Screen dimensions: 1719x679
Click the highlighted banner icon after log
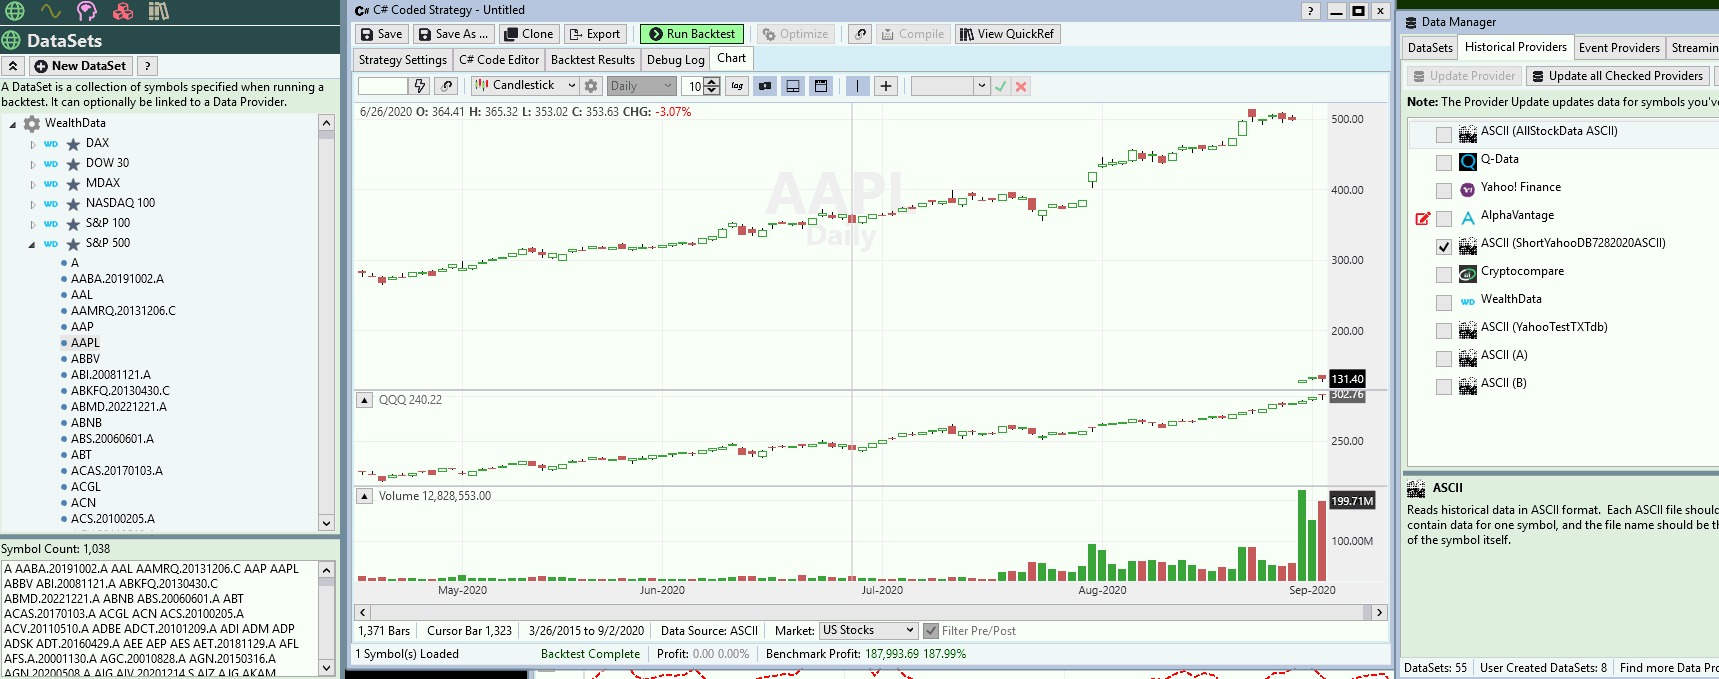click(765, 86)
